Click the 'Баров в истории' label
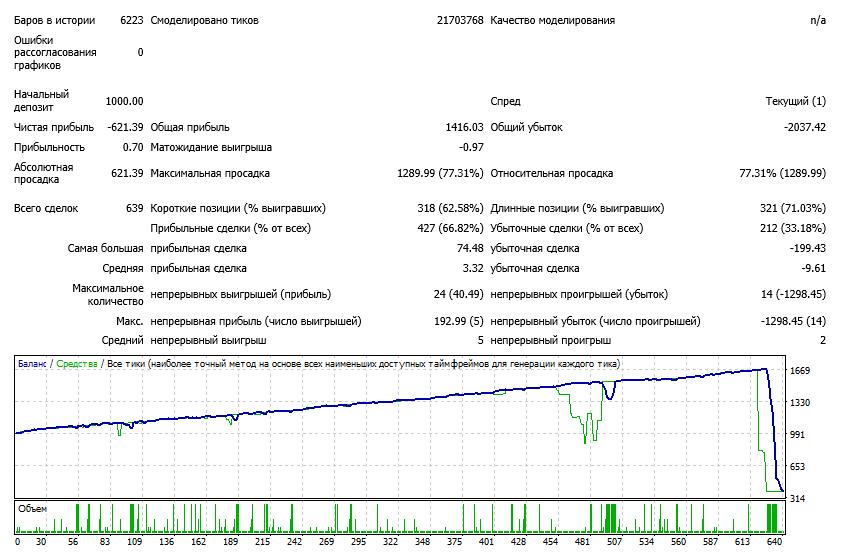This screenshot has height=553, width=841. click(54, 20)
